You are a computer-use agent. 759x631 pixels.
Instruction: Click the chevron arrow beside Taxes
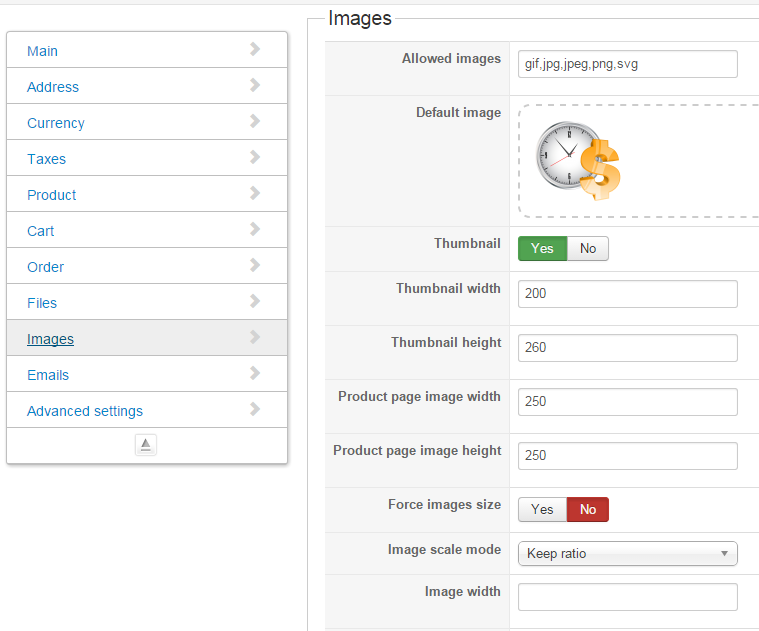click(255, 157)
